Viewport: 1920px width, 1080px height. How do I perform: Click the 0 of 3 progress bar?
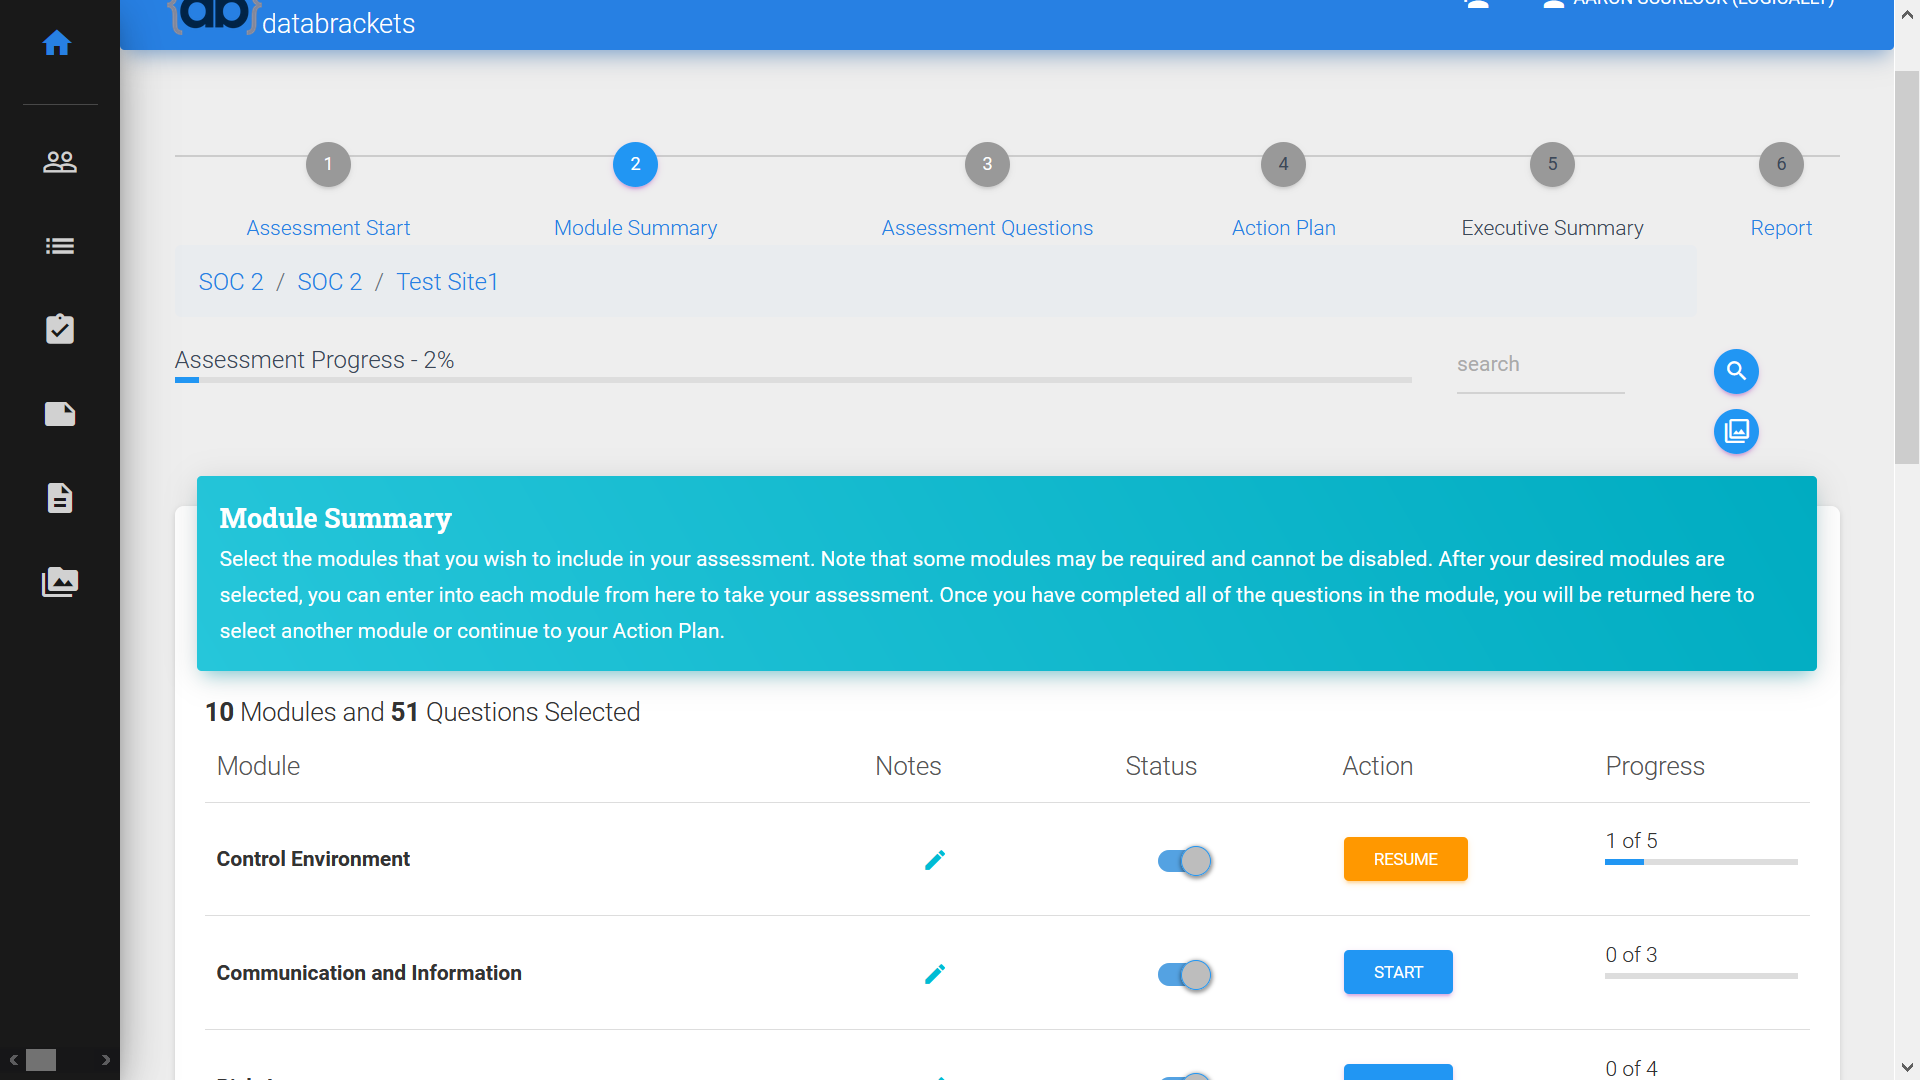[x=1701, y=976]
